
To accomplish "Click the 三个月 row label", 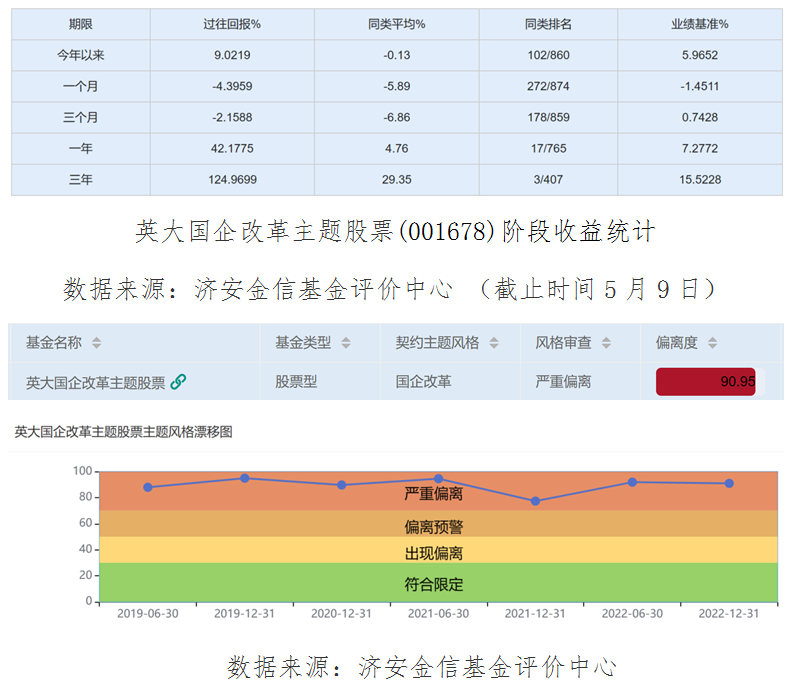I will coord(81,117).
